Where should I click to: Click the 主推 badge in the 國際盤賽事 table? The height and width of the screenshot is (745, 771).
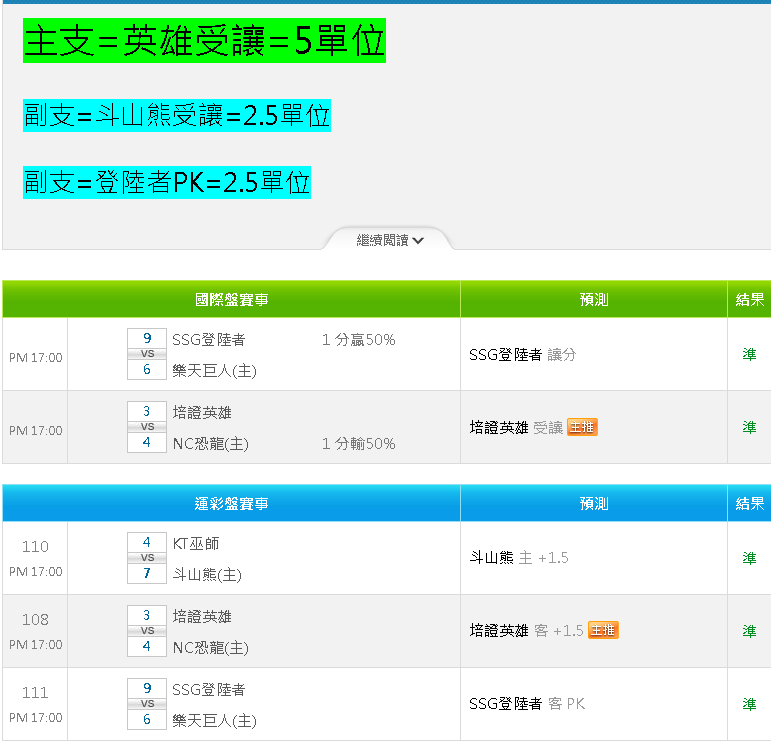[582, 427]
